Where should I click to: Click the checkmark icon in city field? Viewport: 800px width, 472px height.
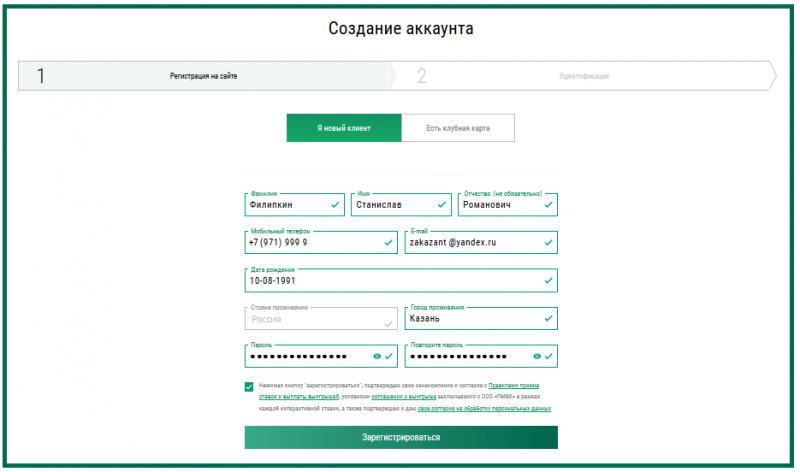coord(548,318)
